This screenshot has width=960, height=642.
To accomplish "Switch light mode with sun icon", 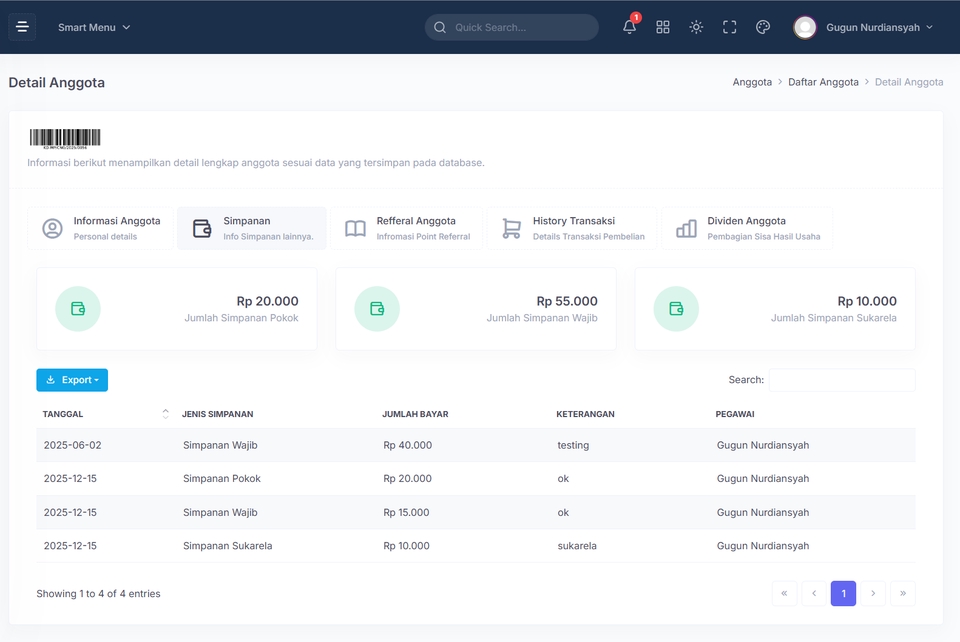I will tap(696, 27).
